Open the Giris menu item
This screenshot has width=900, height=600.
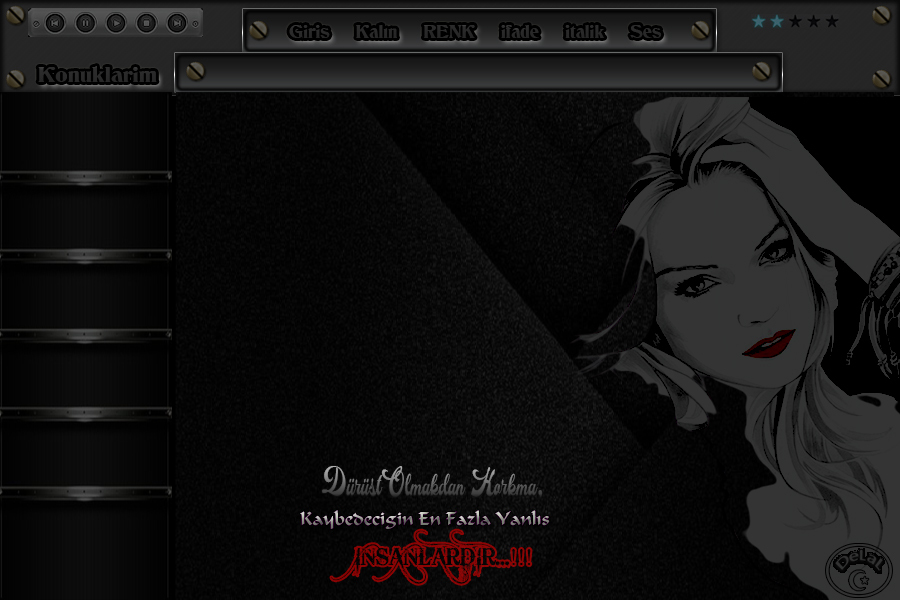click(309, 32)
